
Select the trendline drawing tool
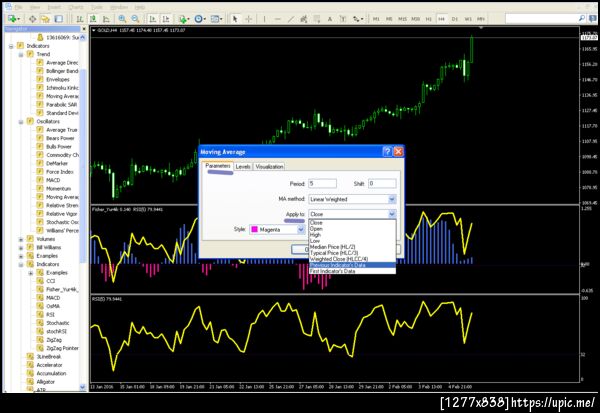[x=291, y=19]
